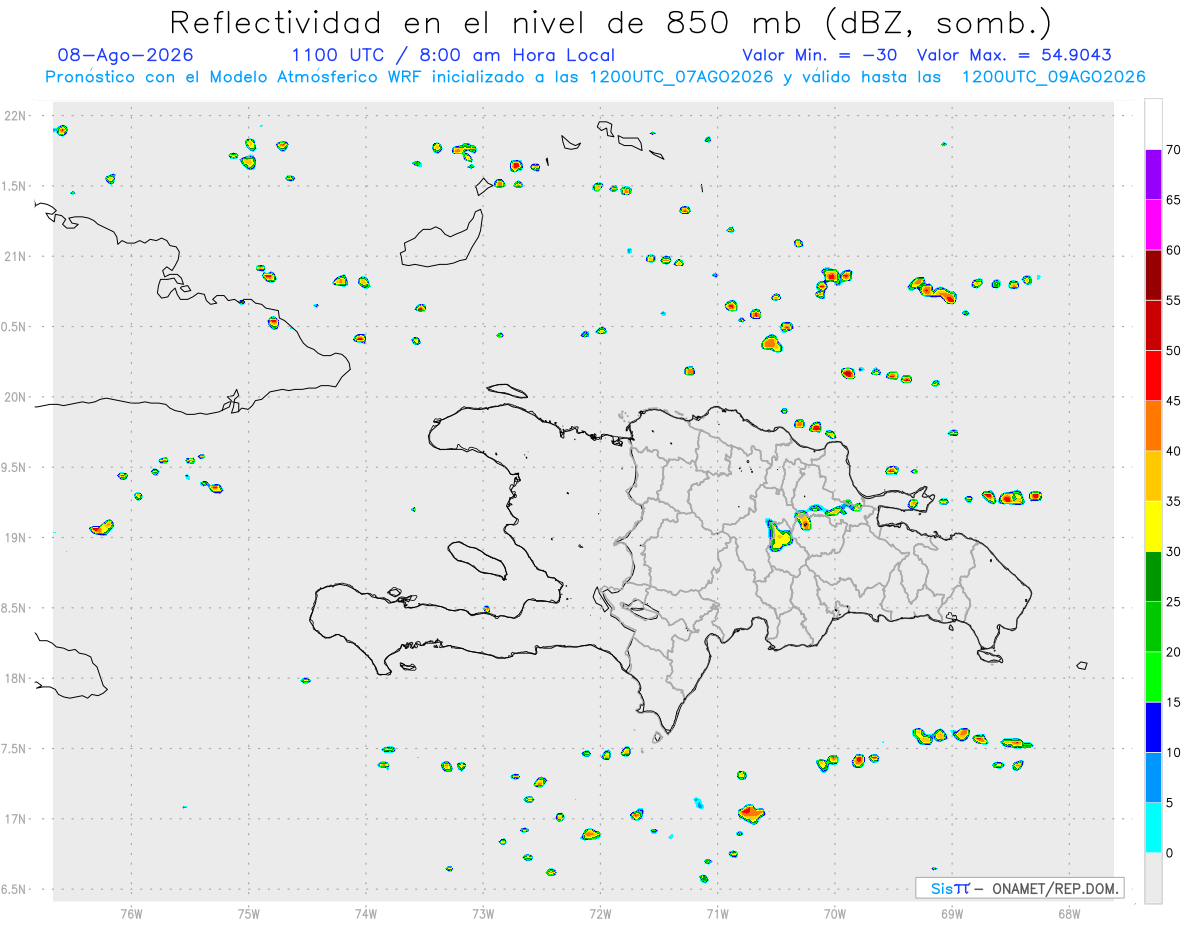Click the '19N' latitude label

point(16,537)
